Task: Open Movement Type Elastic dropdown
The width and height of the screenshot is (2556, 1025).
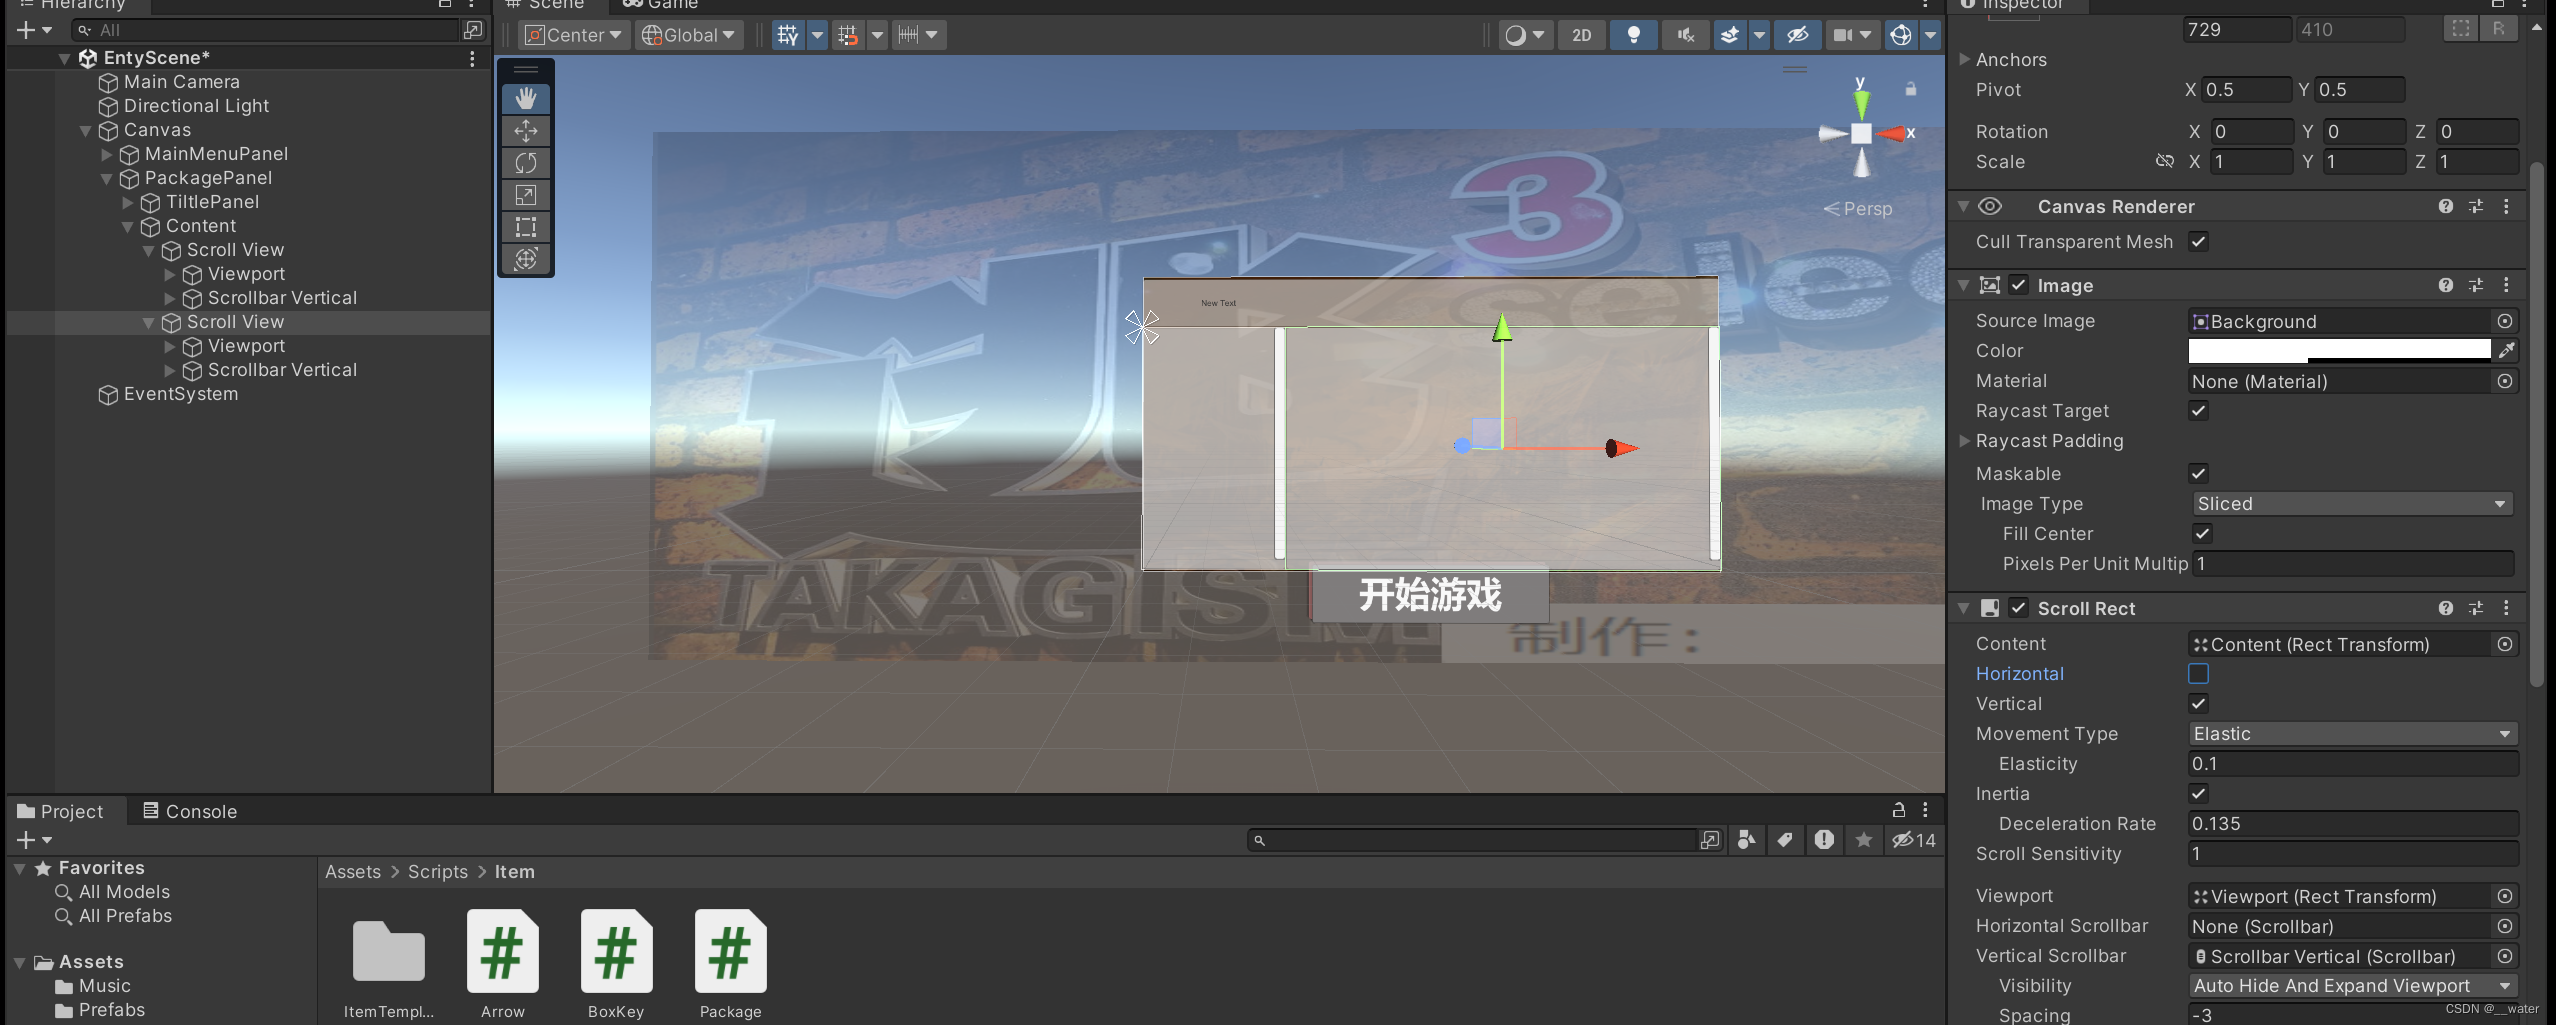Action: tap(2352, 733)
